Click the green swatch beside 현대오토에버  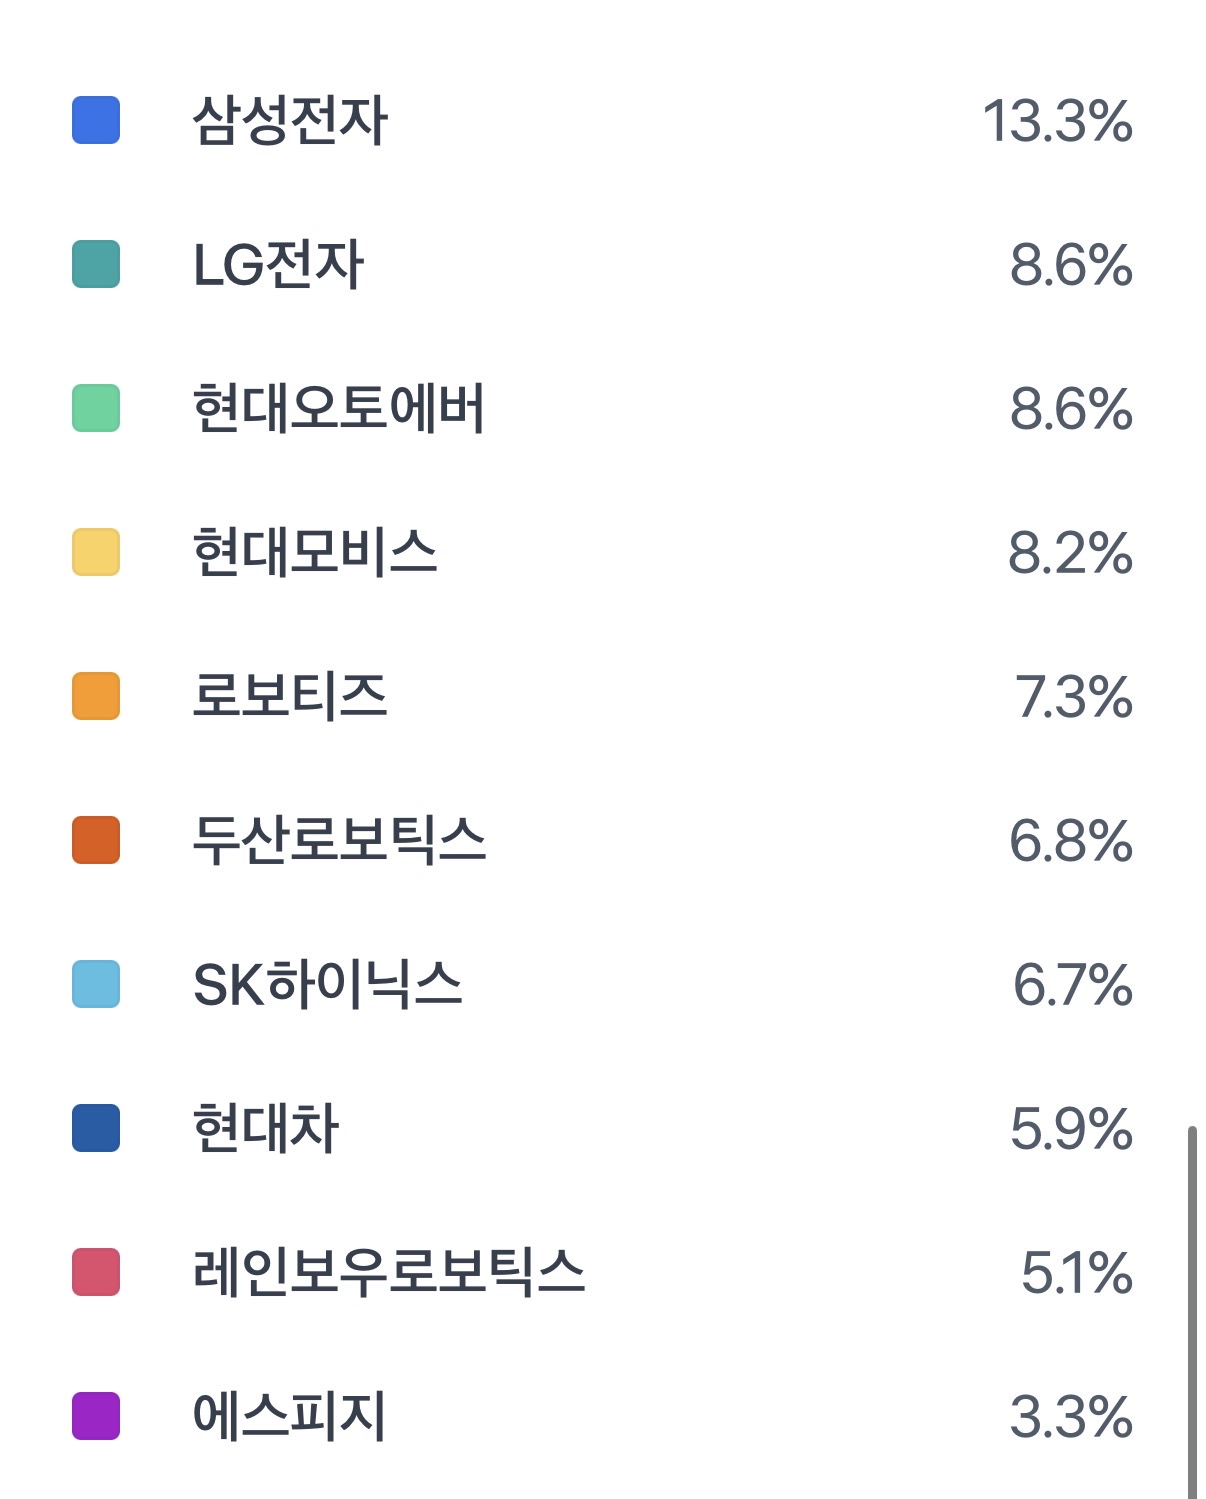coord(96,408)
